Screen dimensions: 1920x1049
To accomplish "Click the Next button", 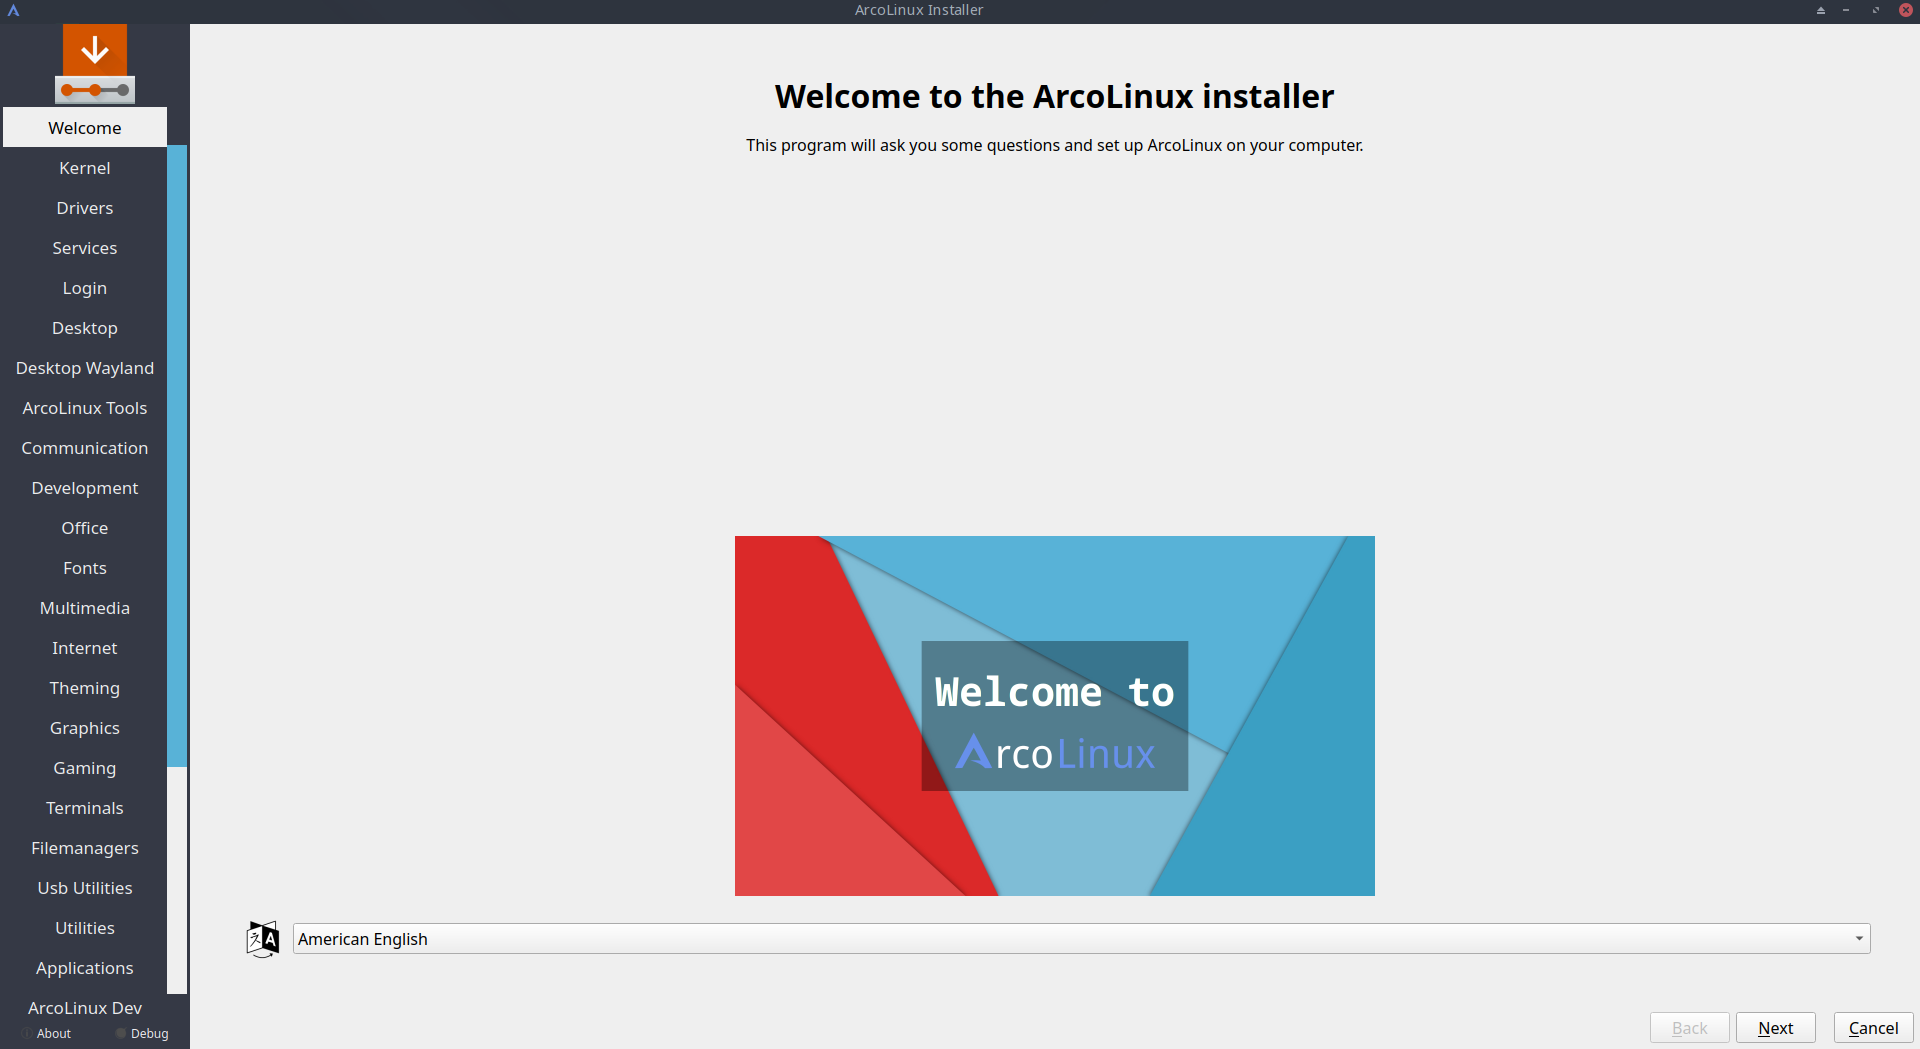I will coord(1776,1028).
